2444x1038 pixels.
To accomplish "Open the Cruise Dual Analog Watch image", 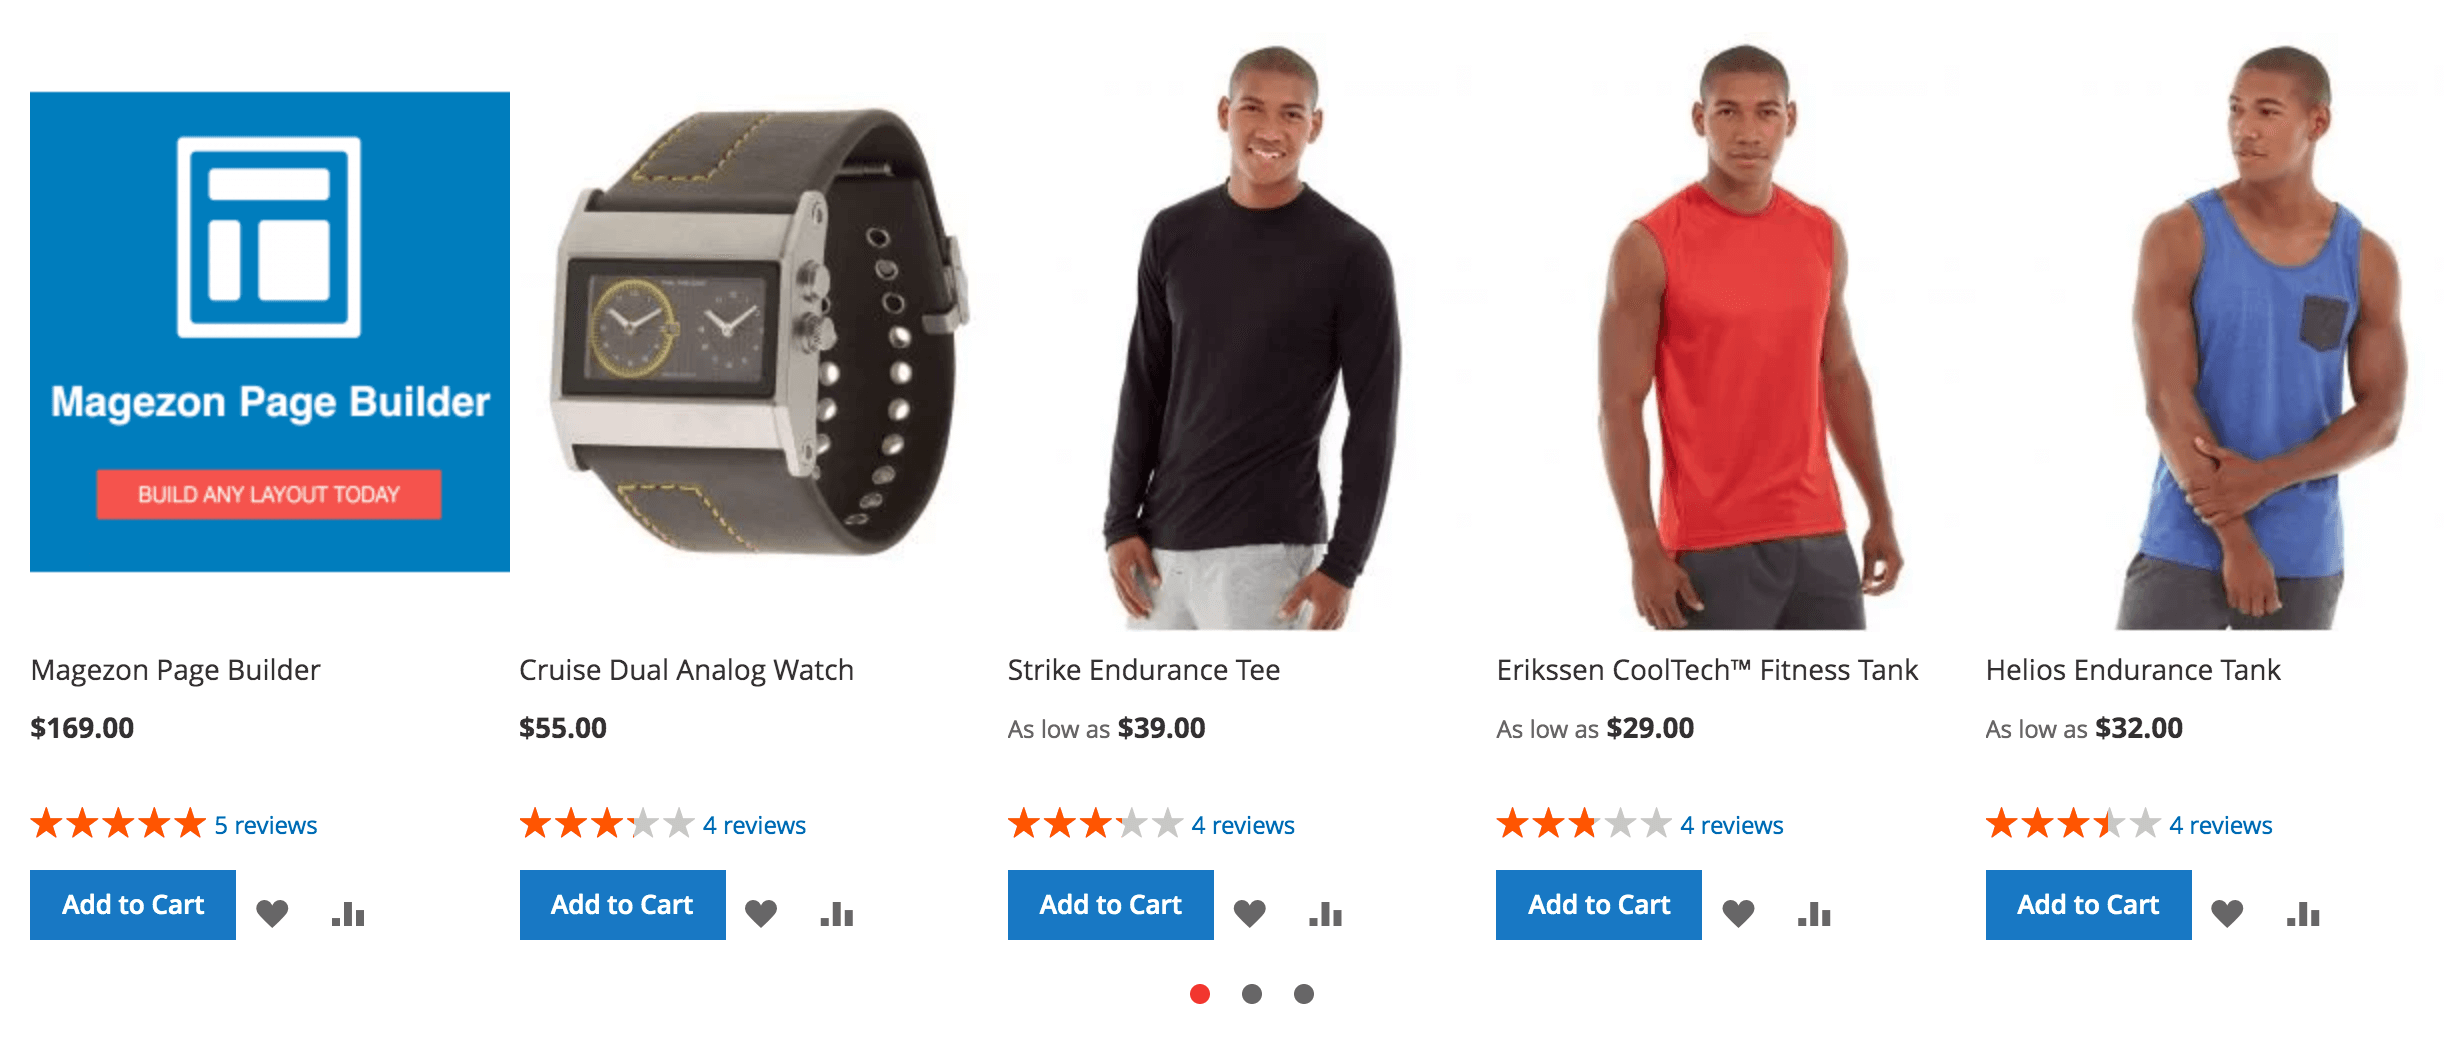I will click(x=758, y=332).
